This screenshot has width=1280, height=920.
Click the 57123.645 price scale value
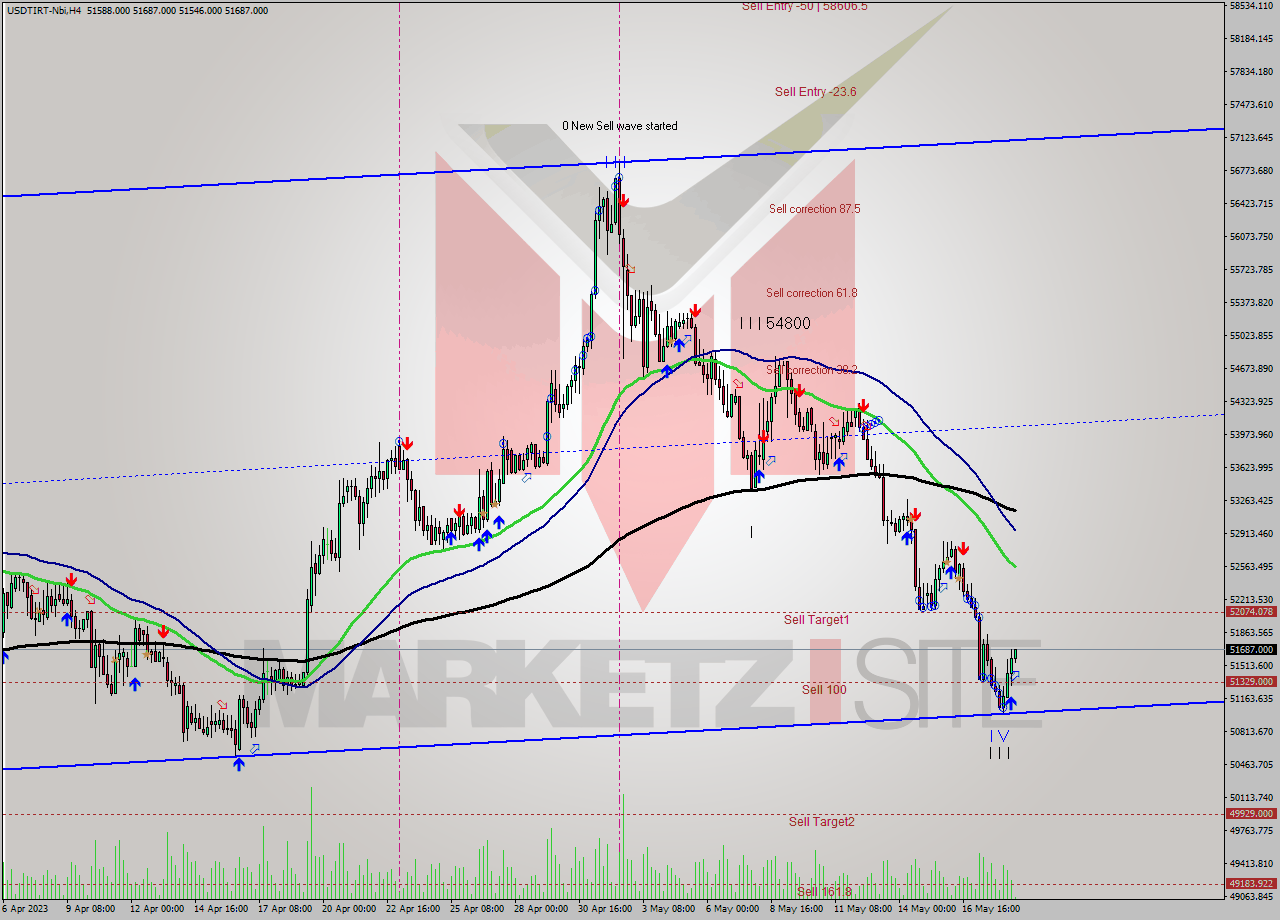click(1251, 138)
